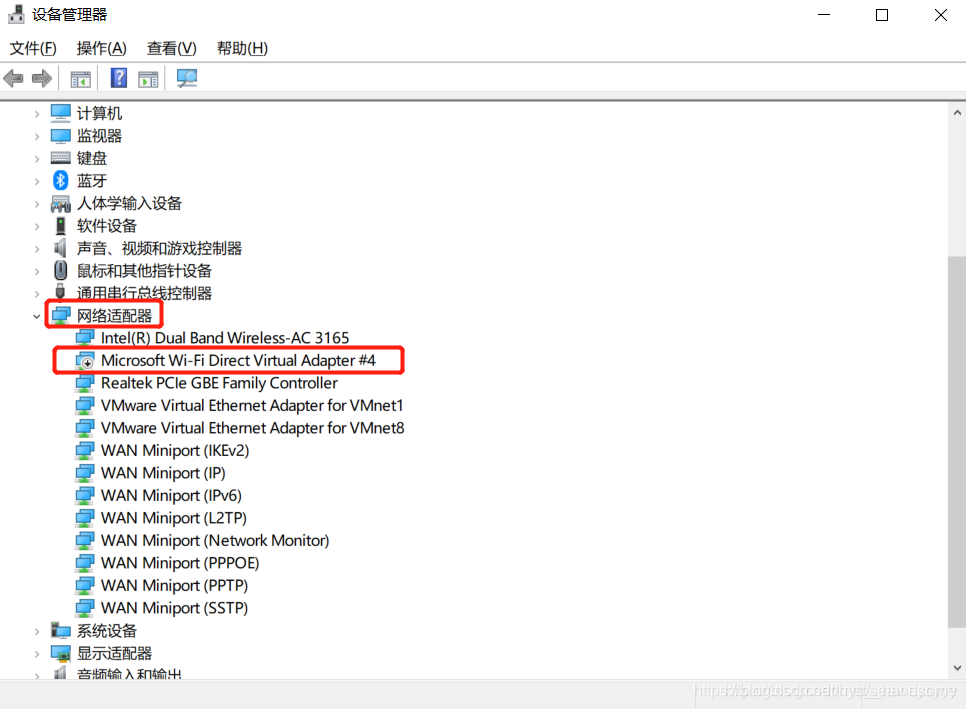966x709 pixels.
Task: Select WAN Miniport (IPv6)
Action: tap(171, 495)
